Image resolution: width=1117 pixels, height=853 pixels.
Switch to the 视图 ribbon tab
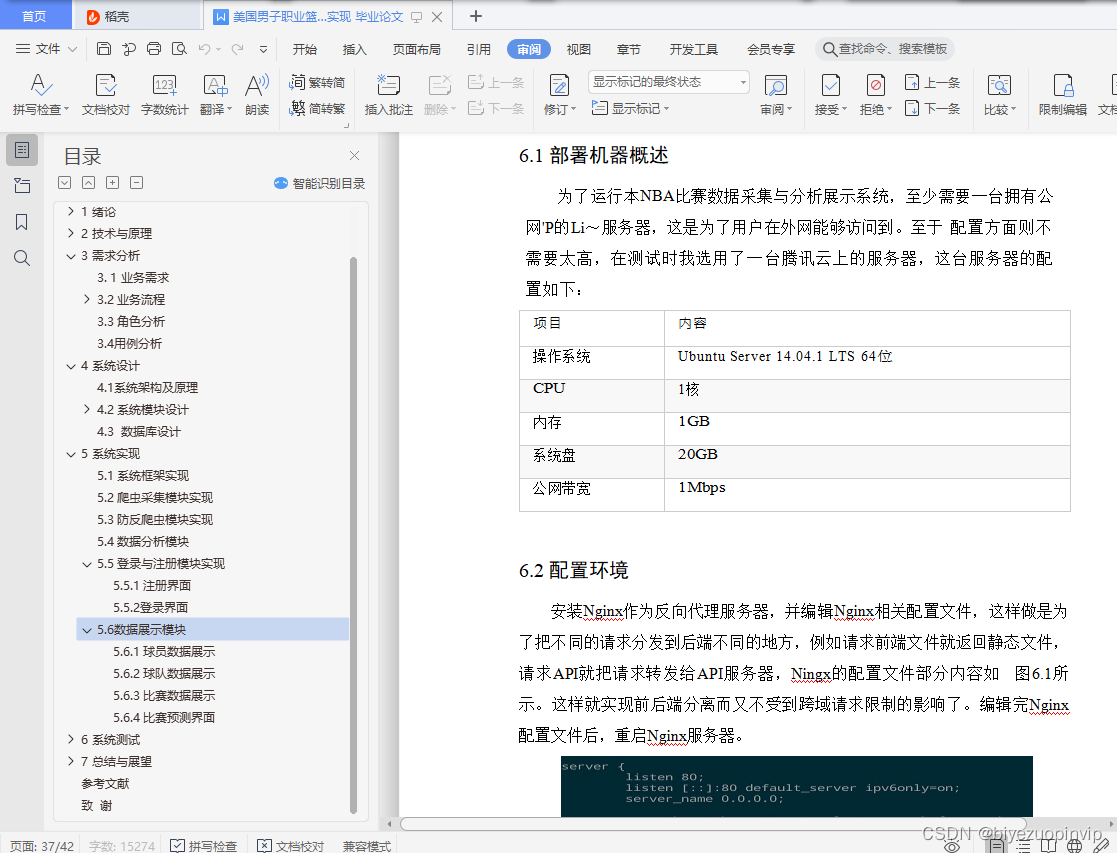(578, 49)
